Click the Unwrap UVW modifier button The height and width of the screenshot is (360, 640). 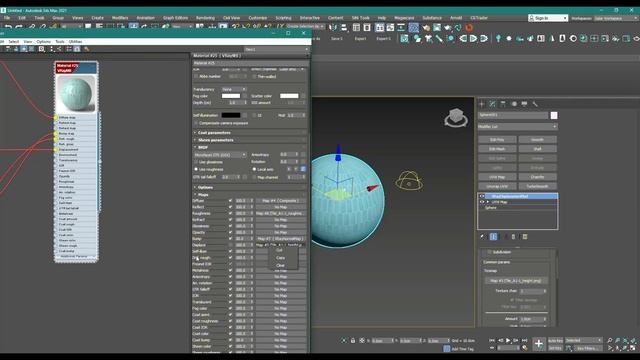pyautogui.click(x=497, y=186)
